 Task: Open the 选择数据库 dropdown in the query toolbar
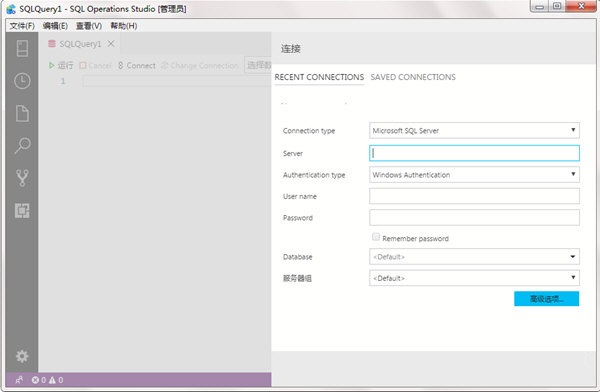coord(258,65)
